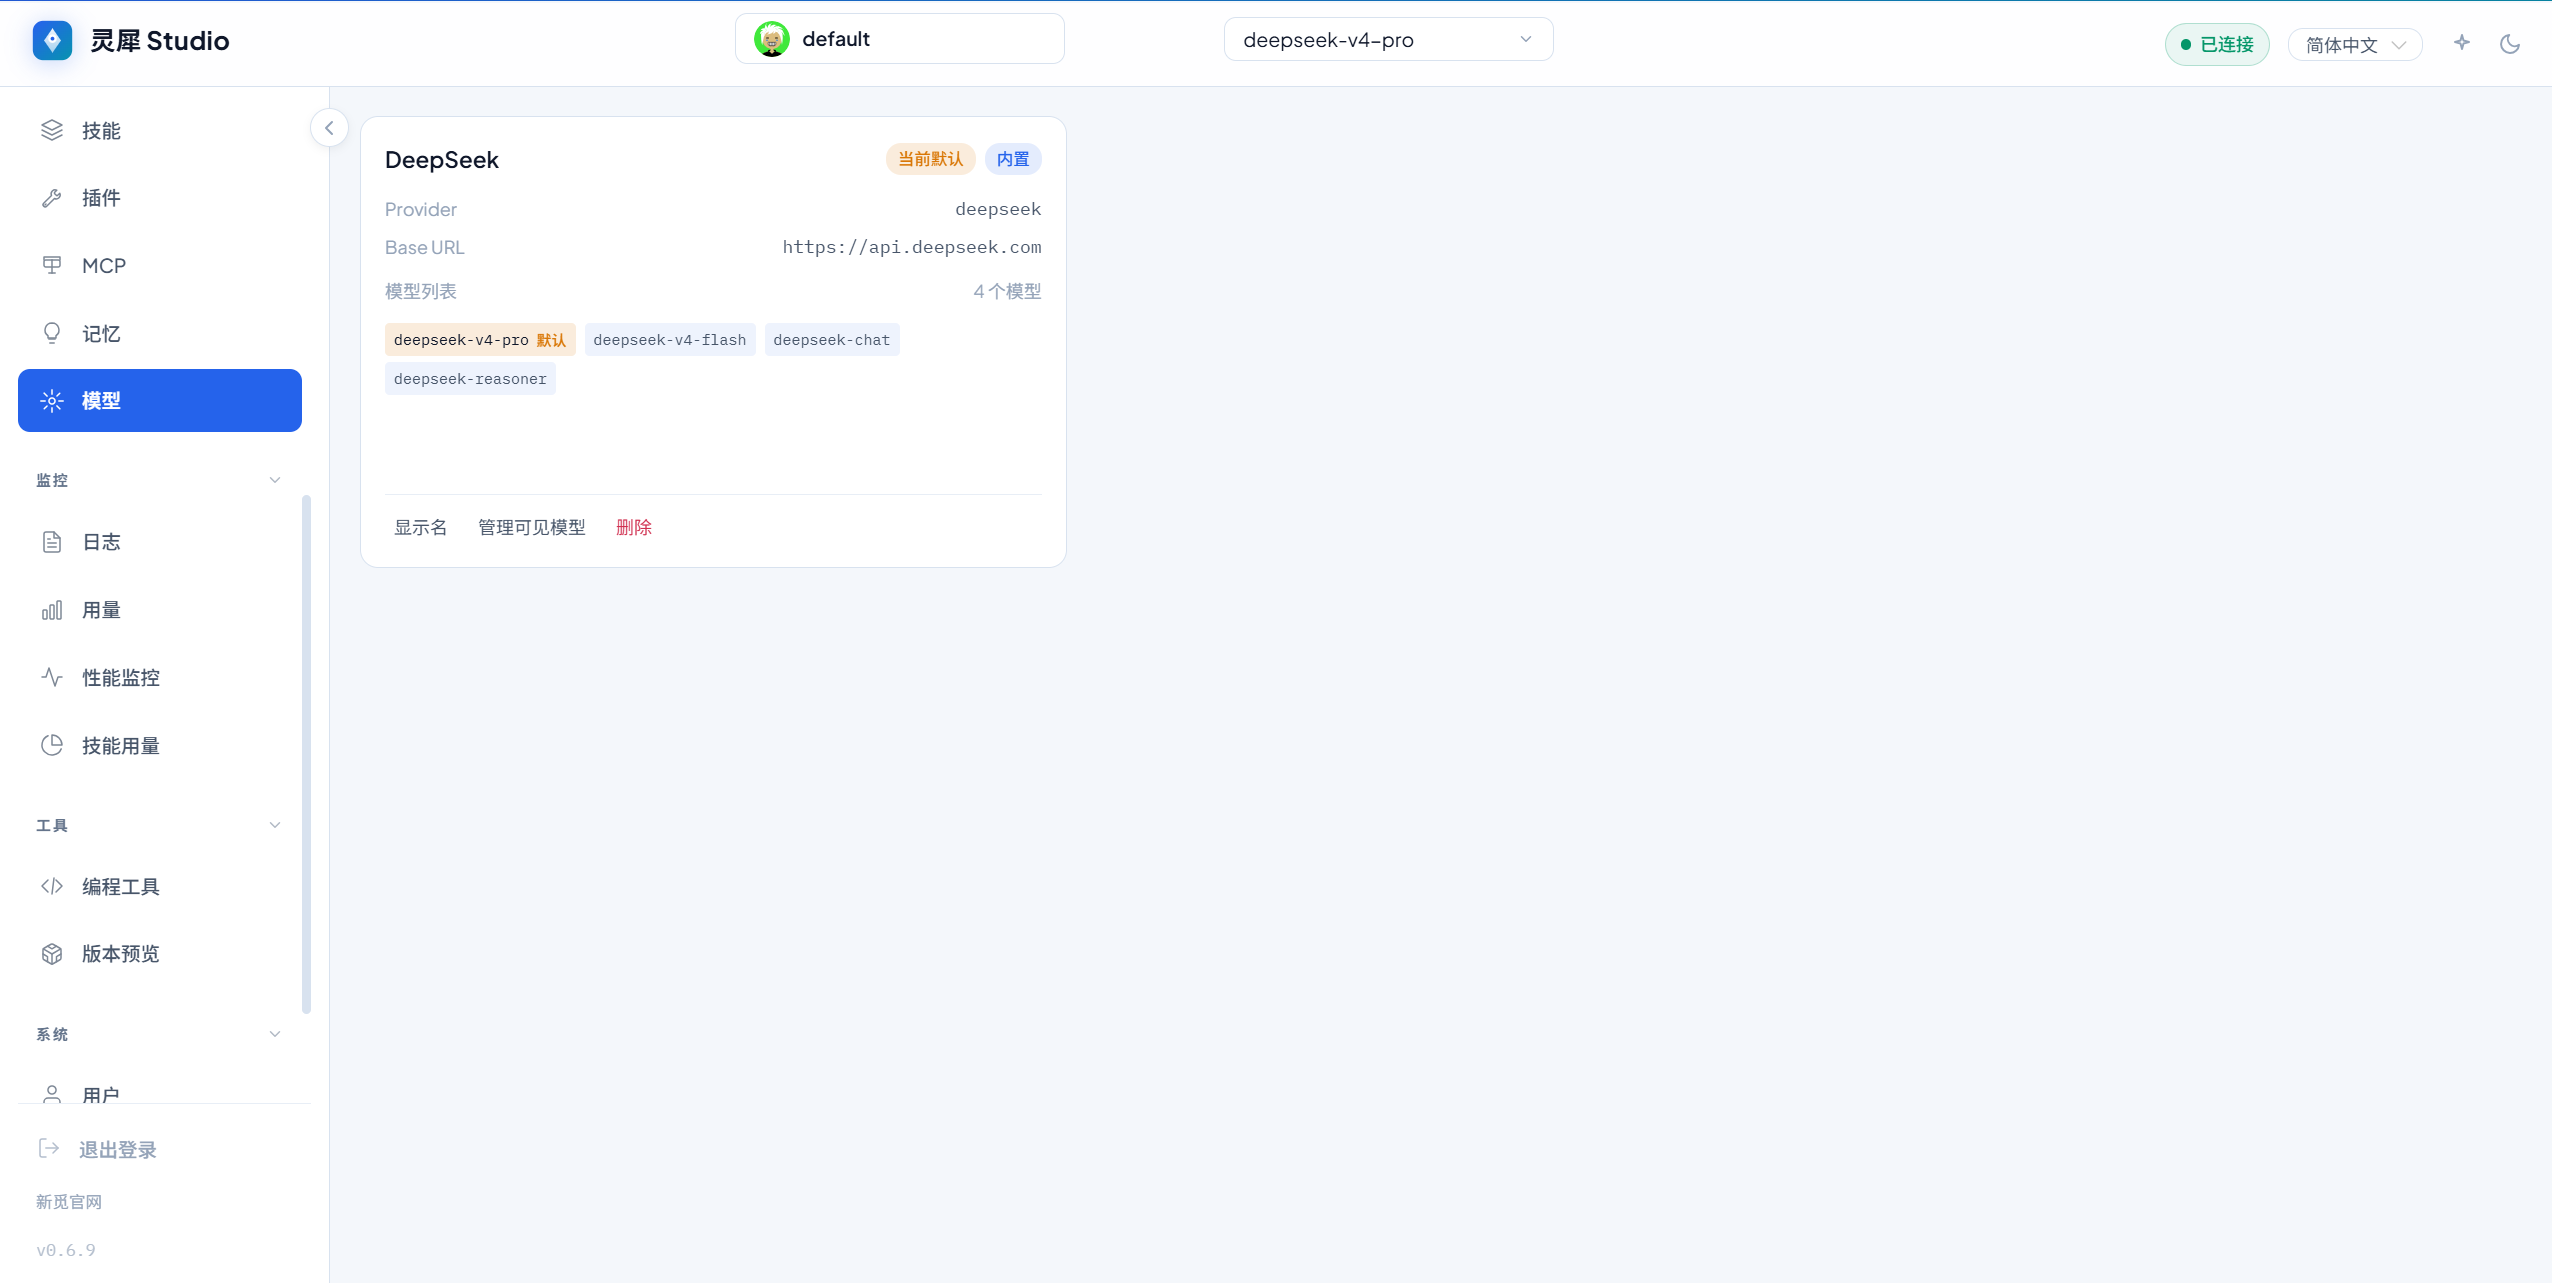Click the 编程工具 code brackets icon
This screenshot has height=1283, width=2552.
click(52, 886)
